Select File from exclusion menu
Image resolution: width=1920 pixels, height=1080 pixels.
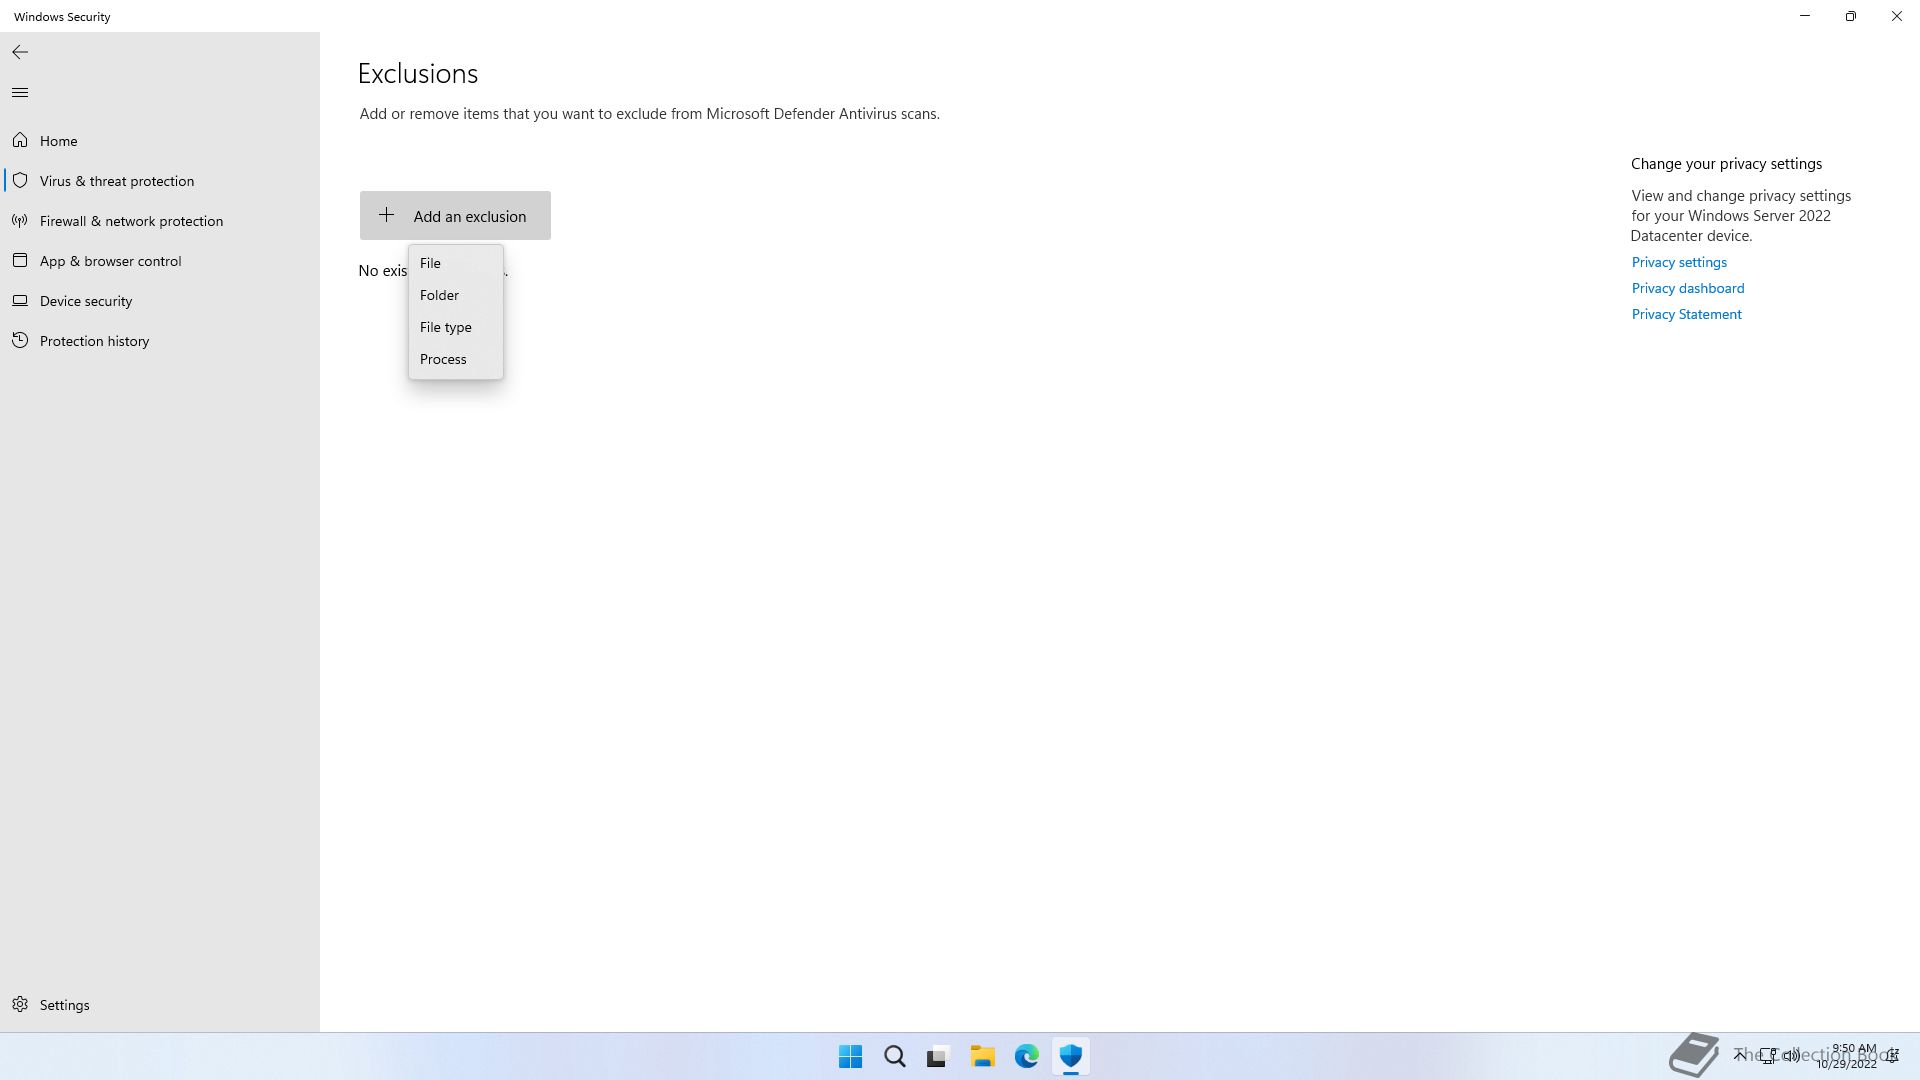431,263
